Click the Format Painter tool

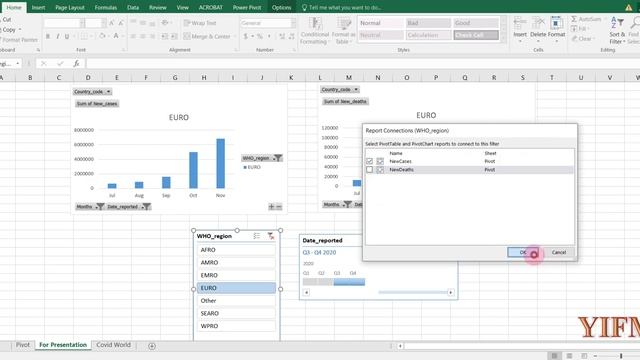(x=19, y=40)
